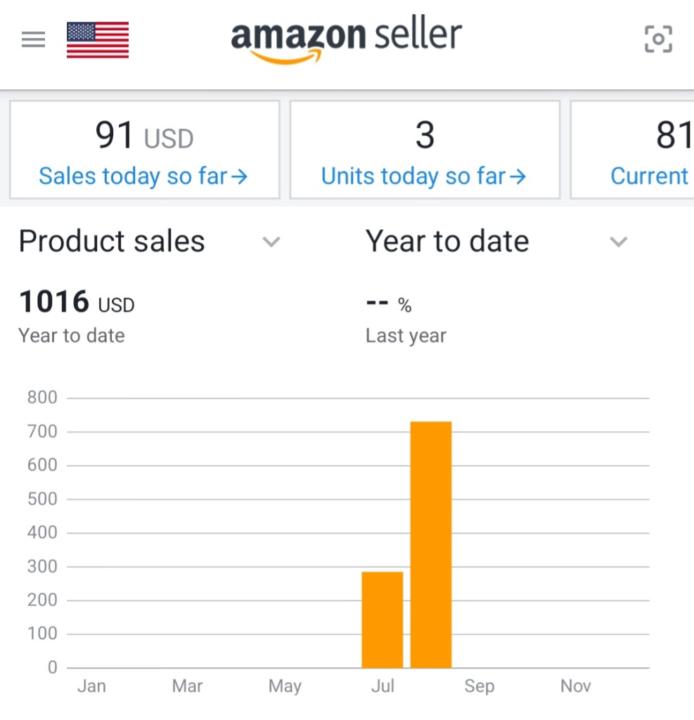Tap the Nov label on chart axis
Viewport: 694px width, 720px height.
tap(575, 686)
